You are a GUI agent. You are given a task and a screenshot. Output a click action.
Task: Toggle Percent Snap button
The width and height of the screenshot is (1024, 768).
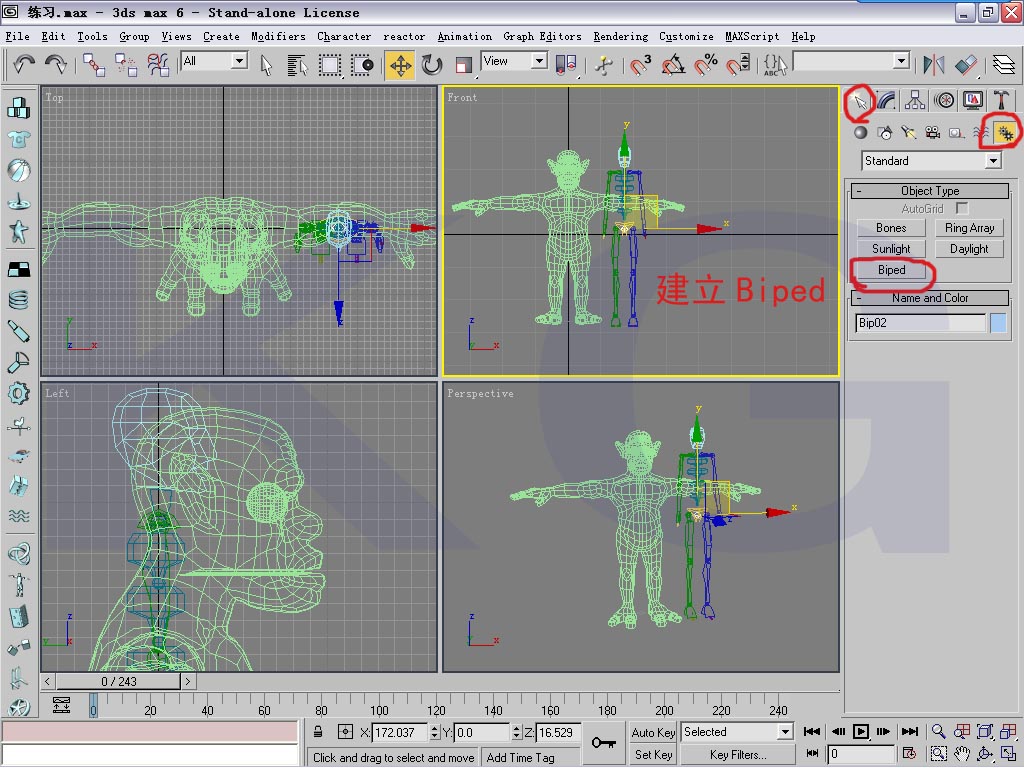click(x=705, y=65)
